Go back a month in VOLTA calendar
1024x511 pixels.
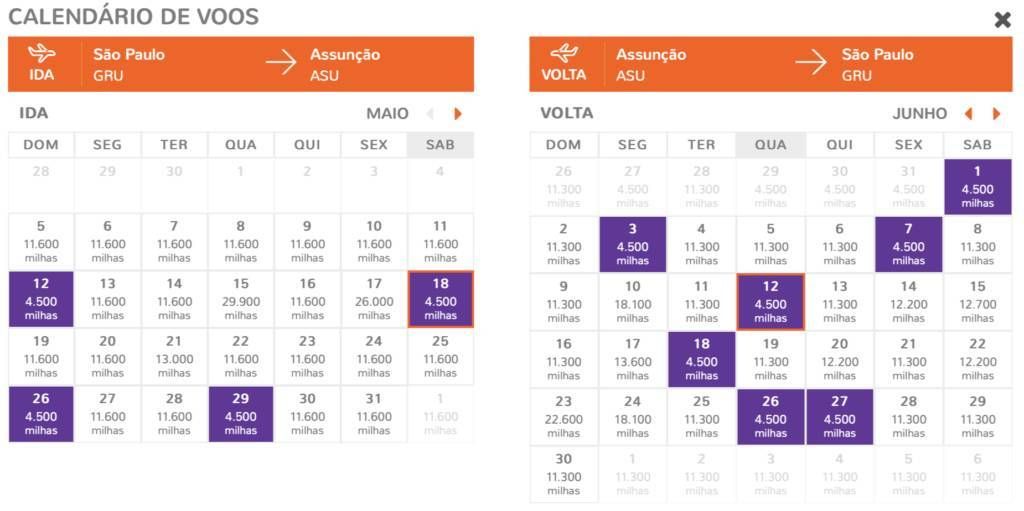click(968, 114)
